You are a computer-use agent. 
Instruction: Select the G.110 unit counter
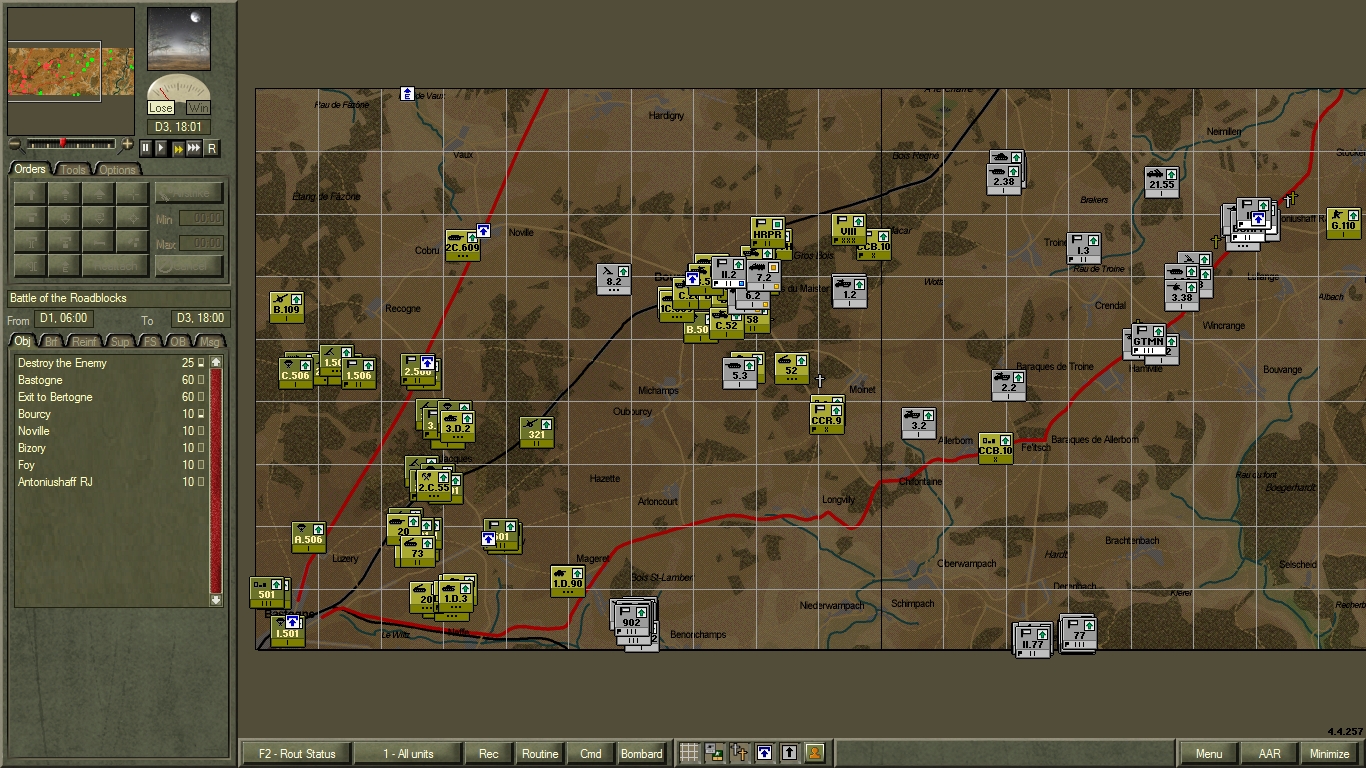click(x=1343, y=223)
